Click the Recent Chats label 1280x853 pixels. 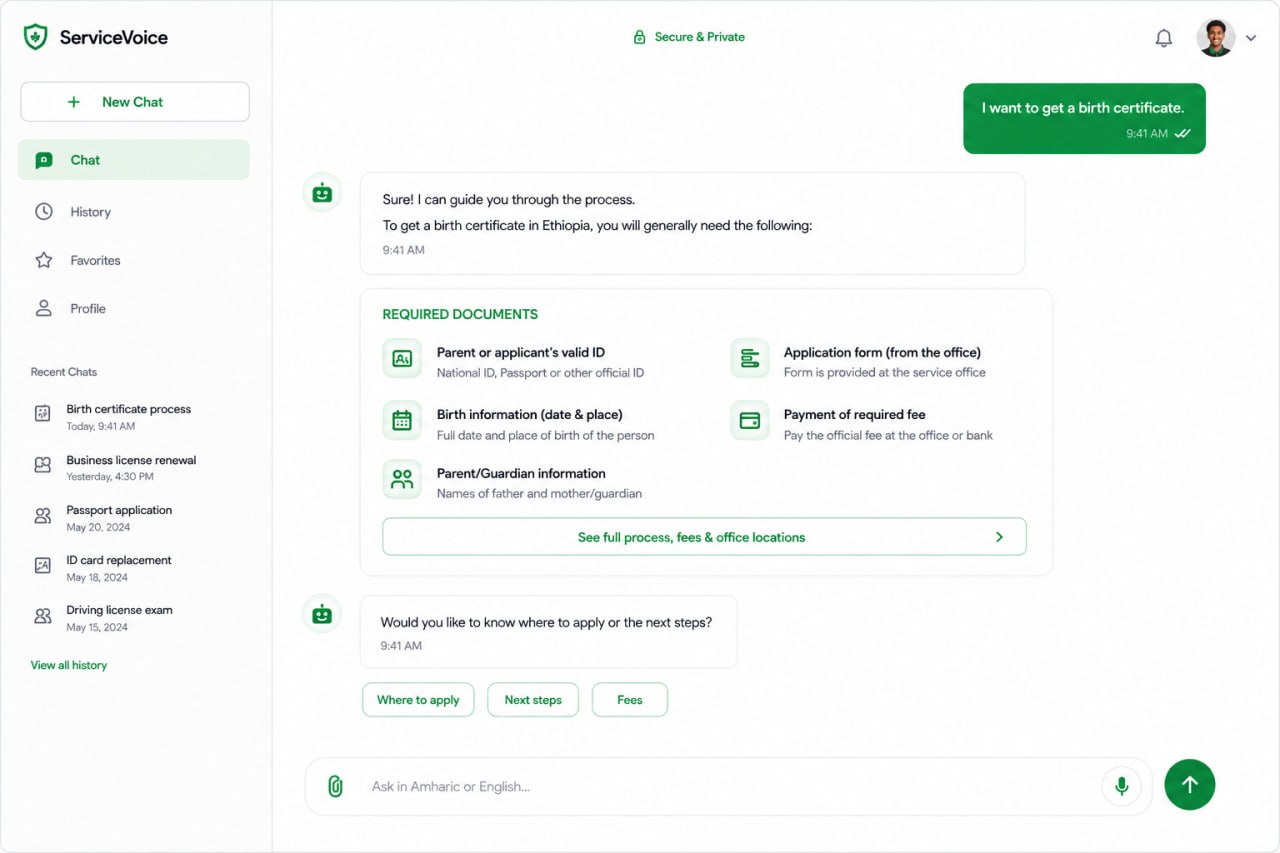[x=64, y=372]
